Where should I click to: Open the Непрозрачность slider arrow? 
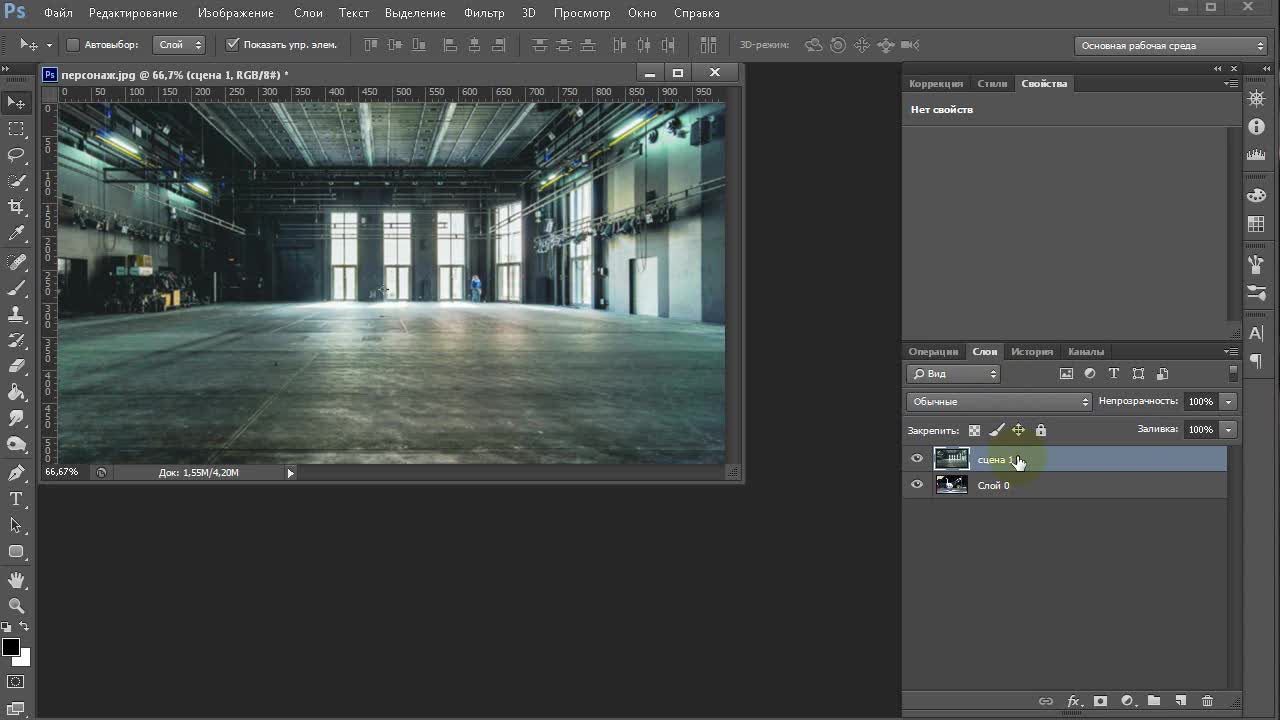[x=1228, y=401]
